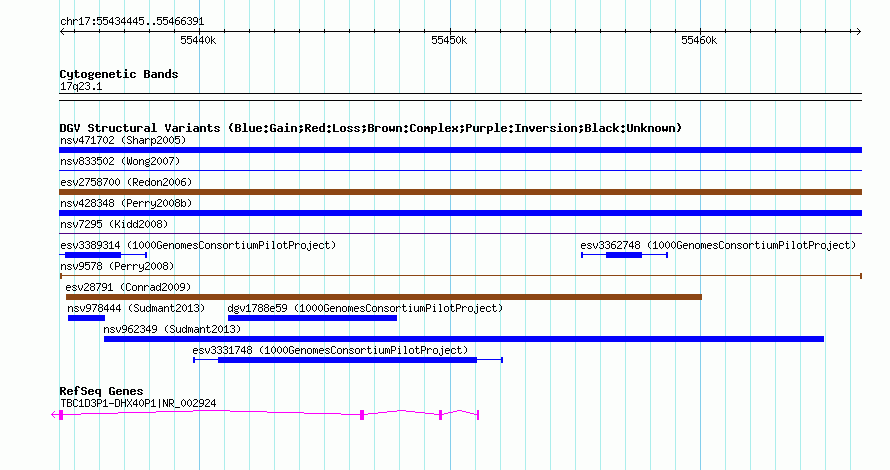Screen dimensions: 890x470
Task: Open the nsv7295 (Kidd2008) label
Action: [x=114, y=224]
